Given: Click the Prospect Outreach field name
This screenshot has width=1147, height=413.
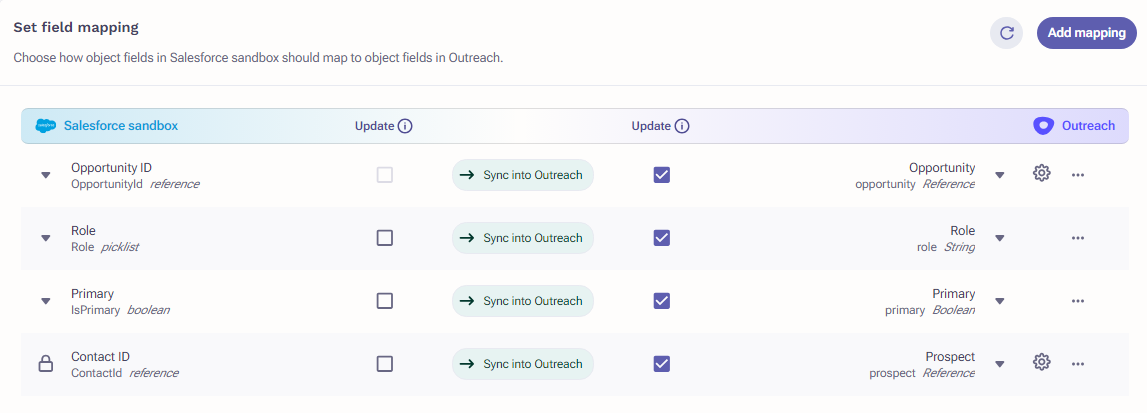Looking at the screenshot, I should (x=950, y=357).
